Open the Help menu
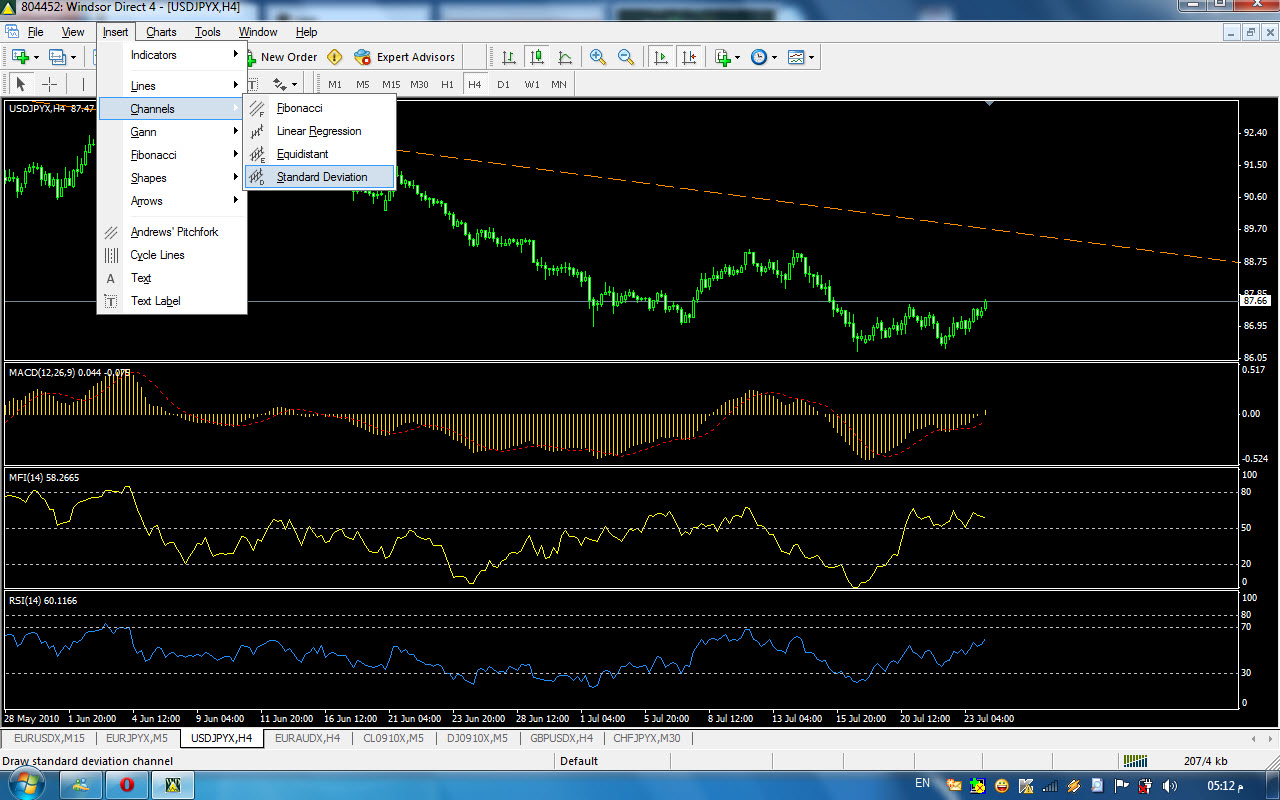Viewport: 1280px width, 800px height. pos(306,32)
